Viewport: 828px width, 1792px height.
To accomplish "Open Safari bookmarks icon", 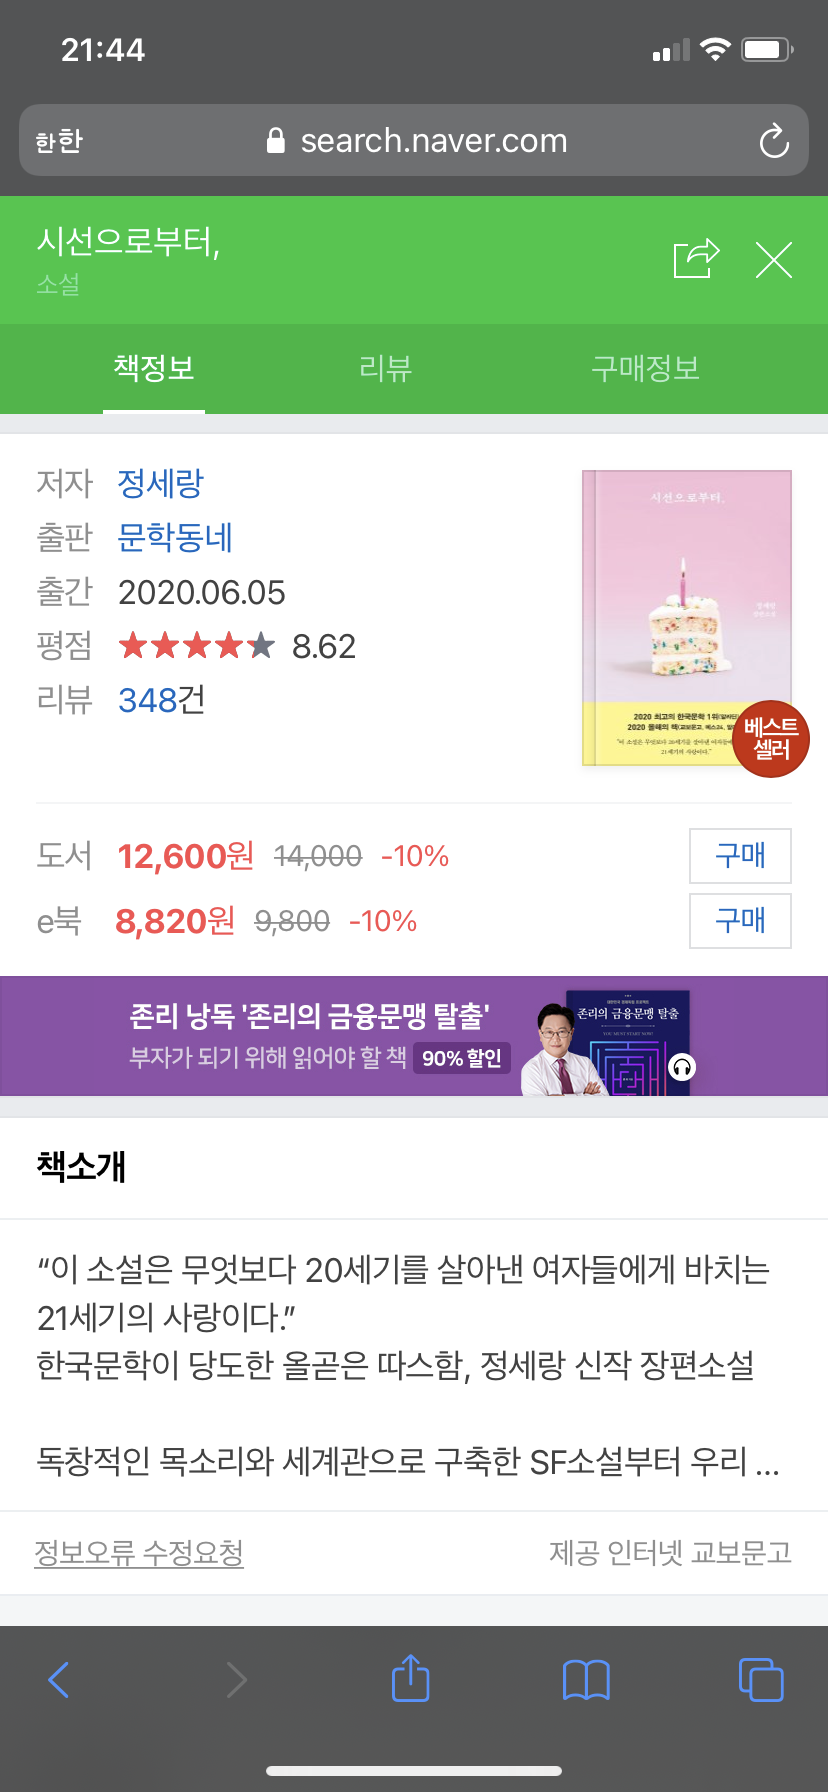I will 586,1679.
